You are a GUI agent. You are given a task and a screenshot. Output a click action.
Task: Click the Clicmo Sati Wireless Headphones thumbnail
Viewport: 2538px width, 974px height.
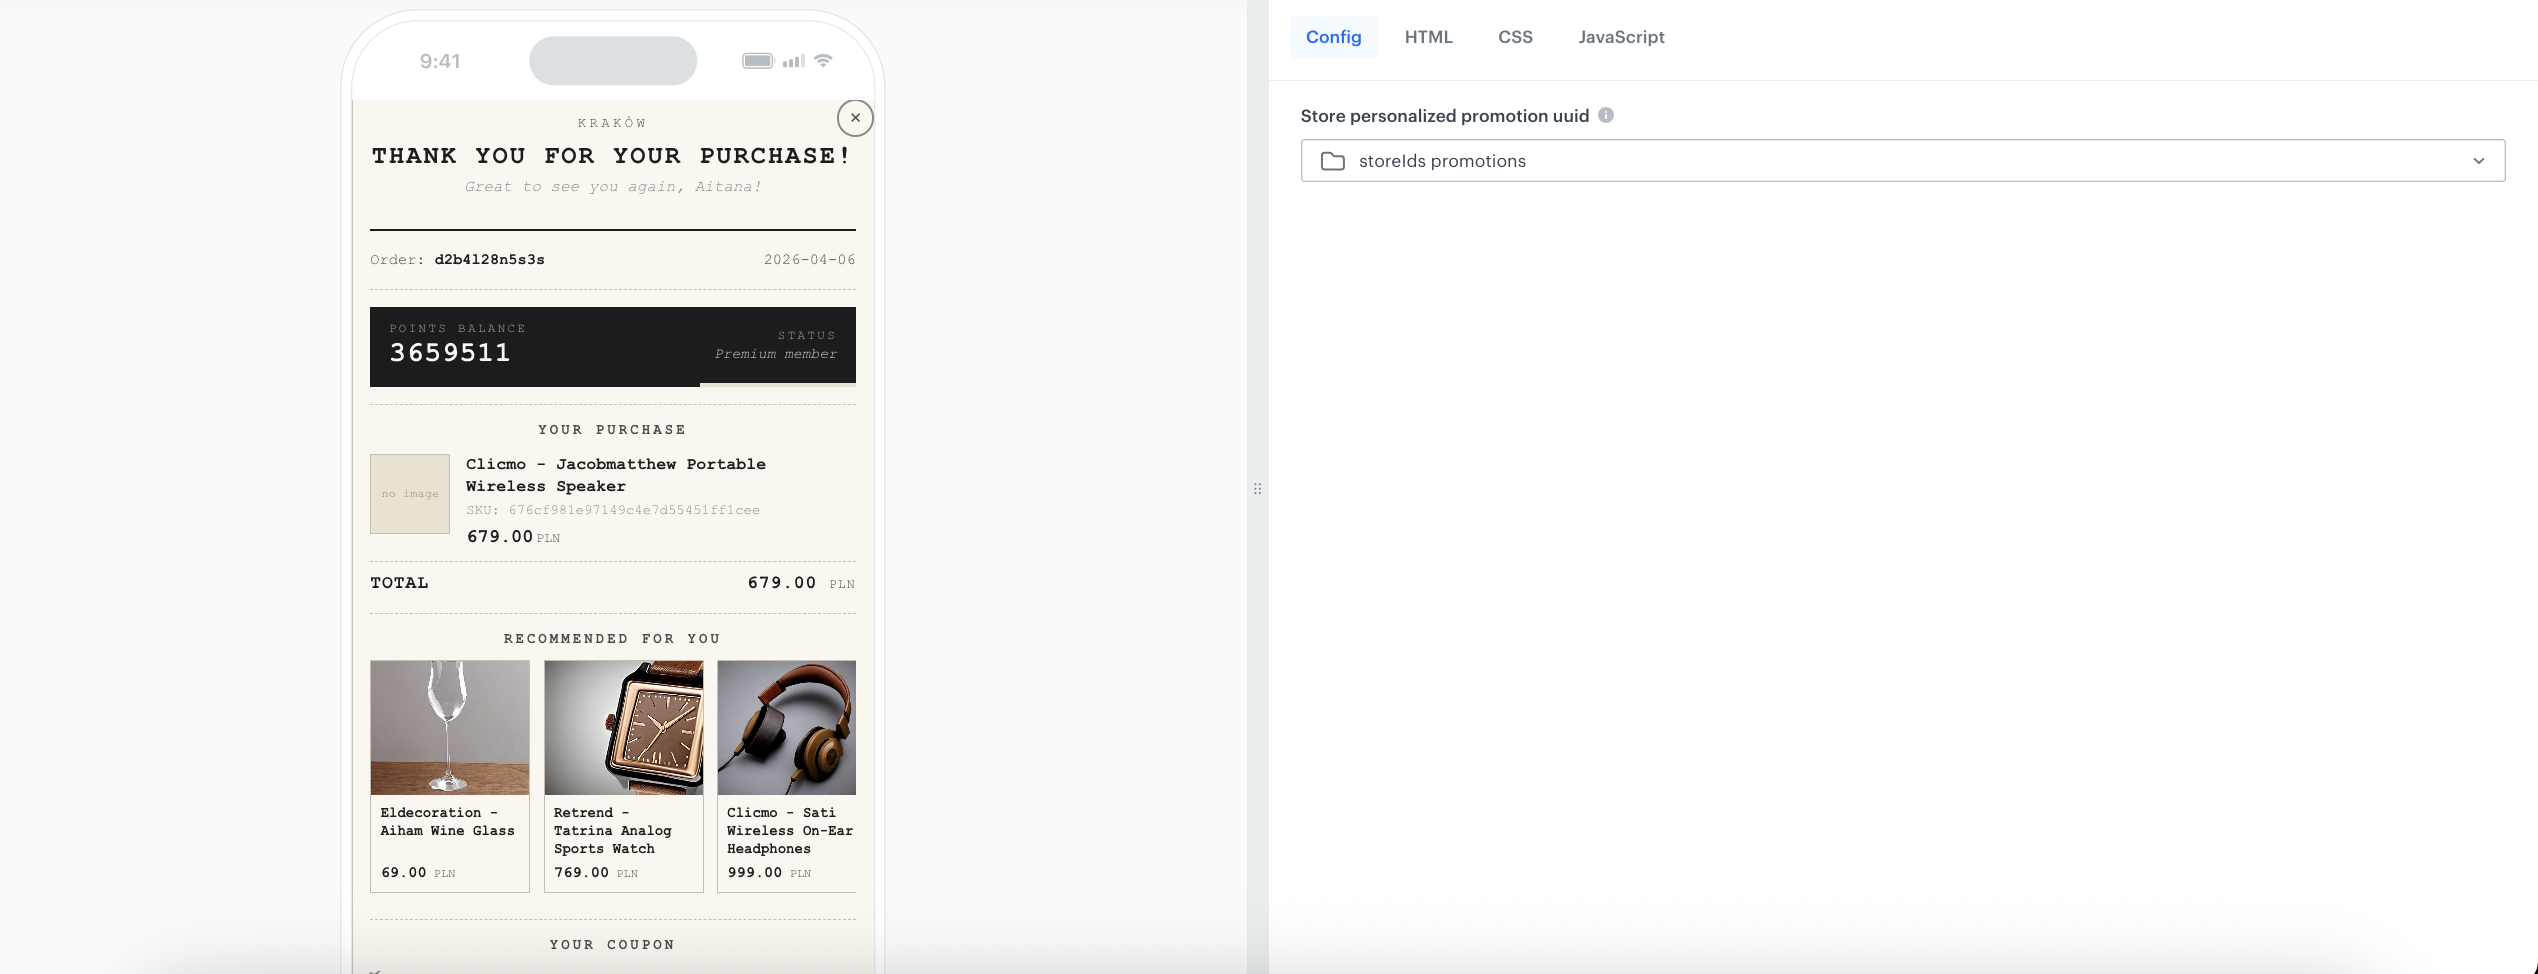tap(787, 727)
